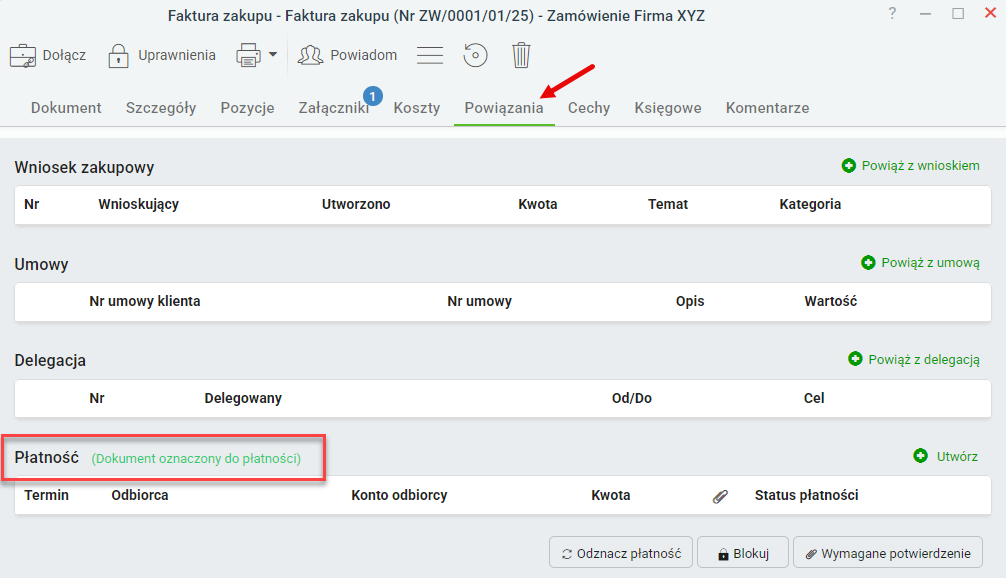Click the Wartość column header
The width and height of the screenshot is (1006, 578).
(x=831, y=301)
